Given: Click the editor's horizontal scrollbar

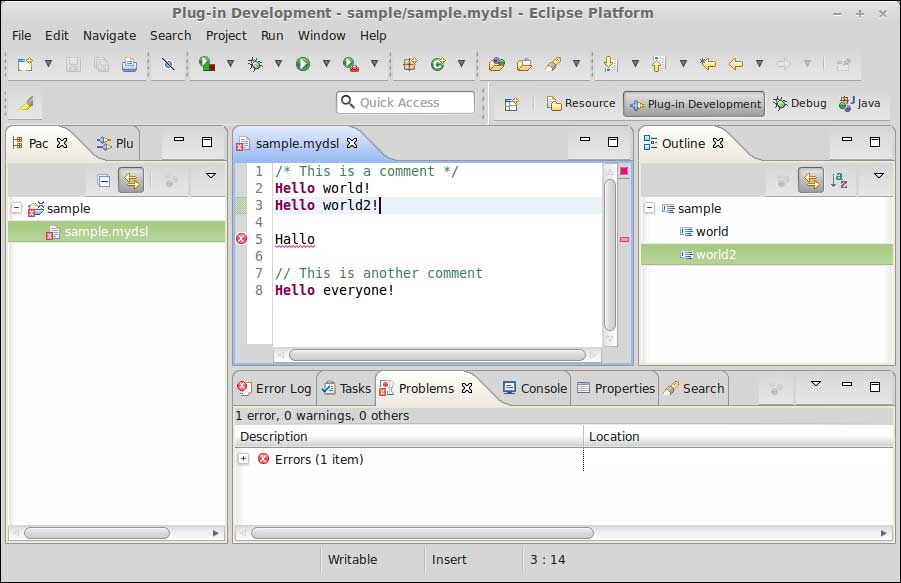Looking at the screenshot, I should pyautogui.click(x=436, y=354).
